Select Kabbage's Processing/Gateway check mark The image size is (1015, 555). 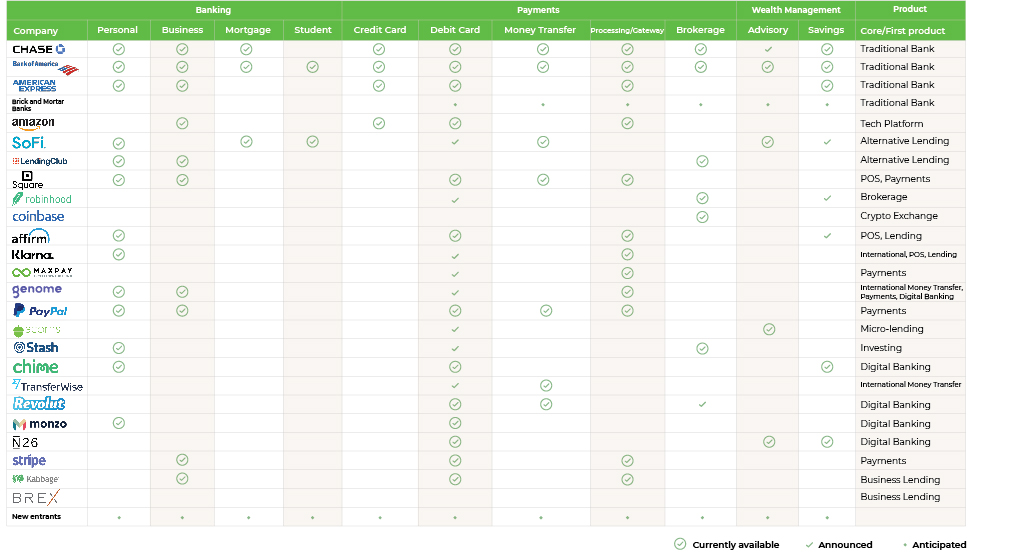tap(627, 479)
